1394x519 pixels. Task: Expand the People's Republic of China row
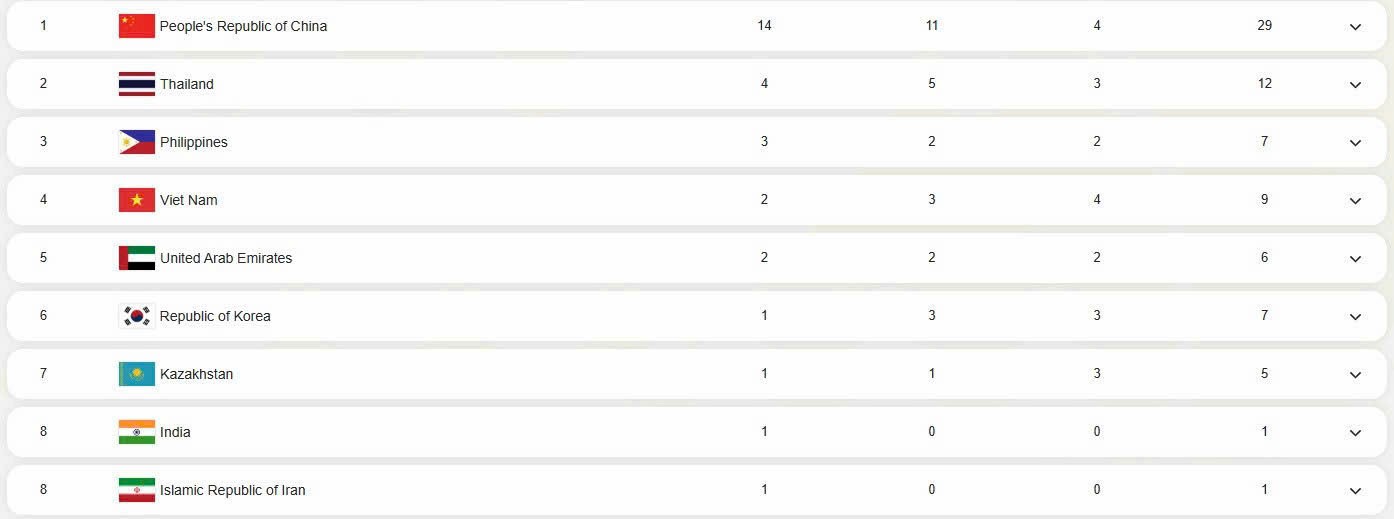1355,27
